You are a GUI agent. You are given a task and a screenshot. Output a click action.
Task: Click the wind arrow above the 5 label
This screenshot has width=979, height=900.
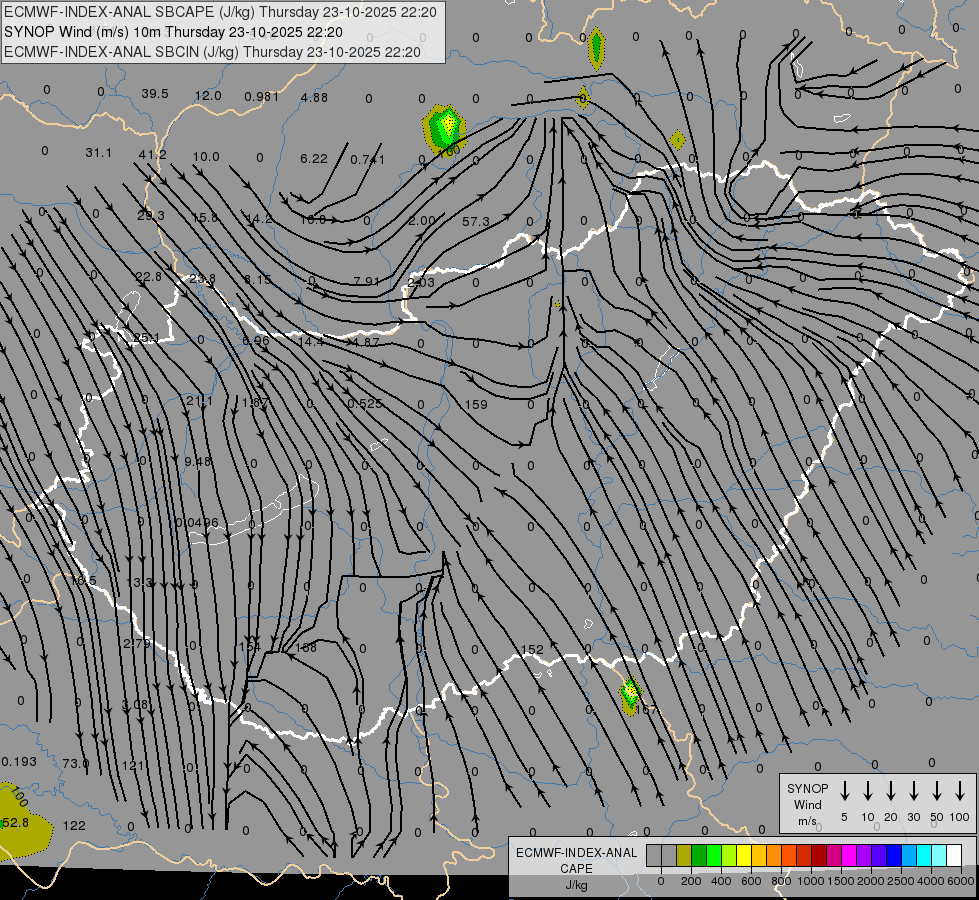tap(844, 791)
